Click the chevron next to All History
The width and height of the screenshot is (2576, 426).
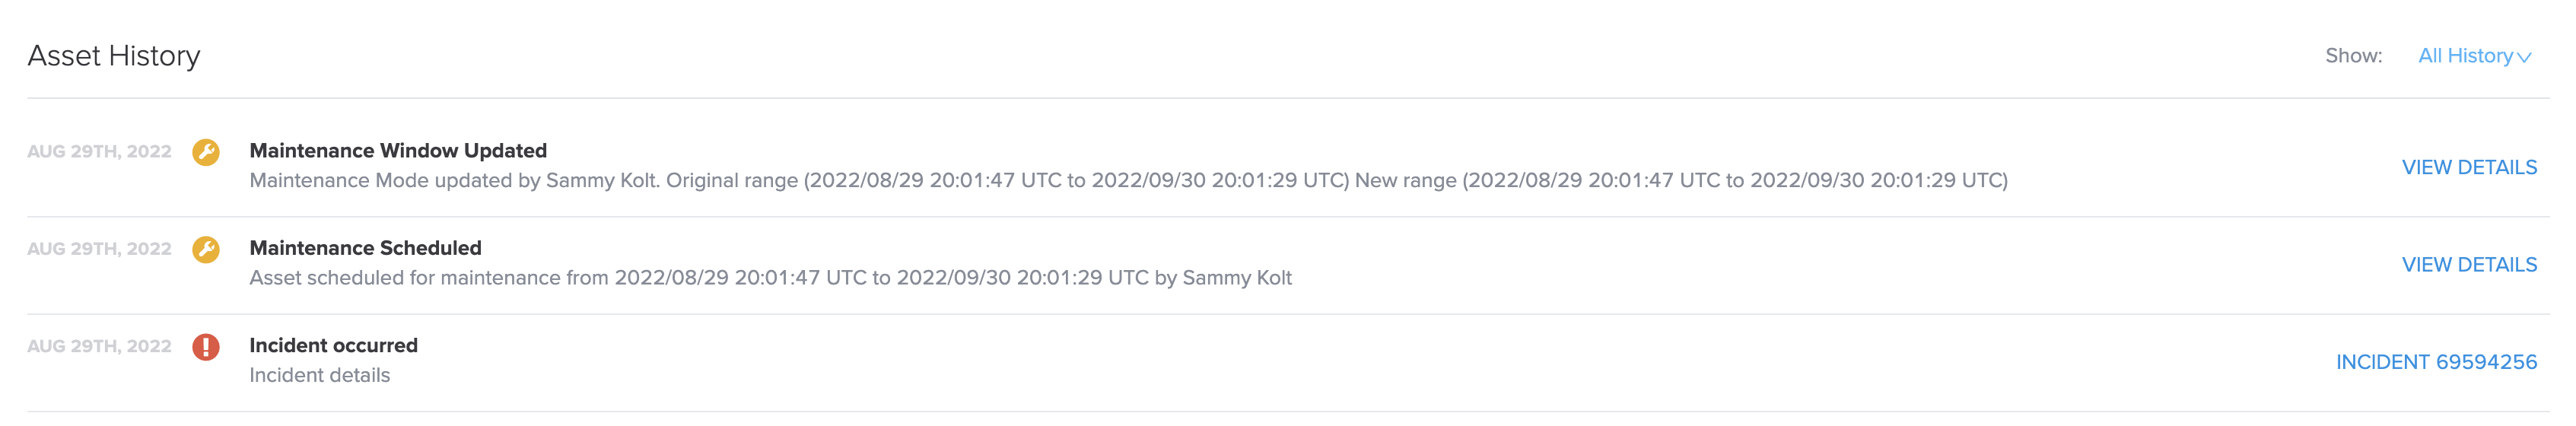coord(2524,58)
